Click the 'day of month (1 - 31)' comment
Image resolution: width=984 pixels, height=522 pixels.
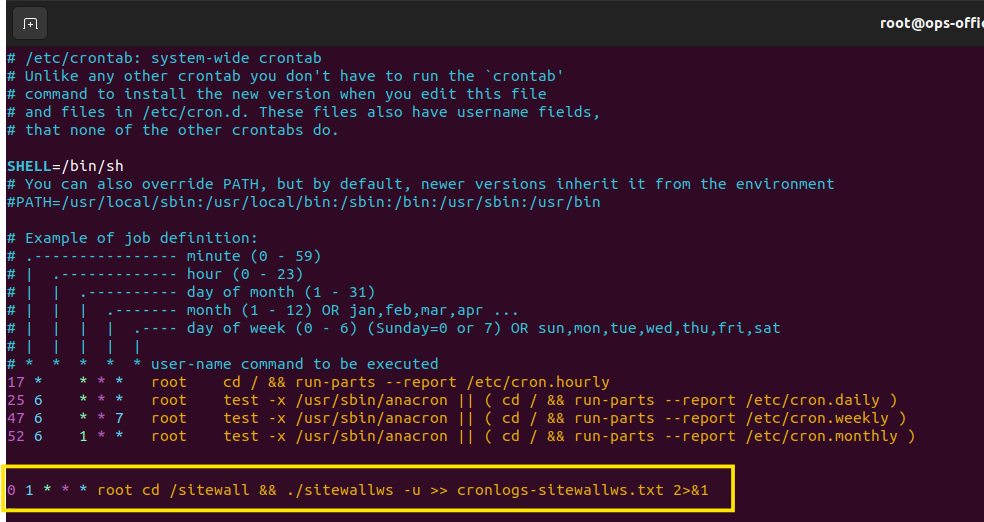pos(281,292)
